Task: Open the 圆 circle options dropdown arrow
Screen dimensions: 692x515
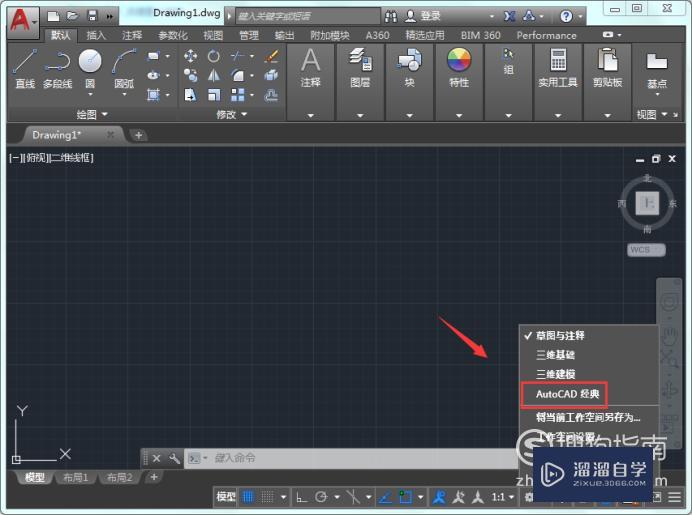Action: pyautogui.click(x=90, y=94)
